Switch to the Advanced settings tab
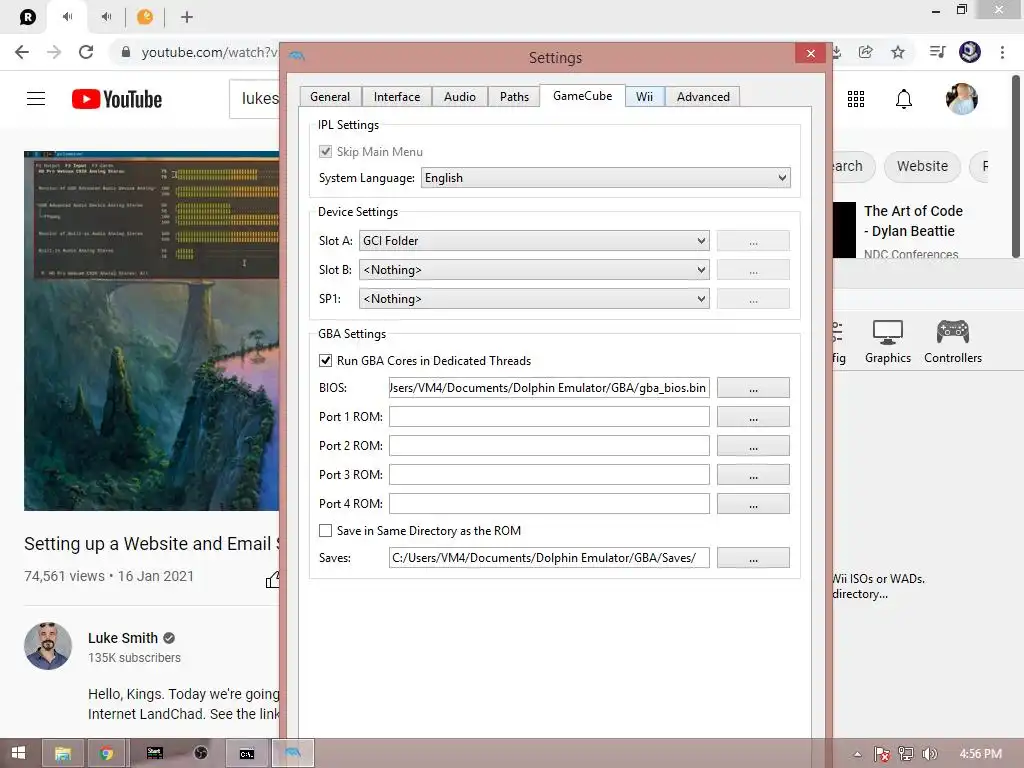 pos(703,97)
